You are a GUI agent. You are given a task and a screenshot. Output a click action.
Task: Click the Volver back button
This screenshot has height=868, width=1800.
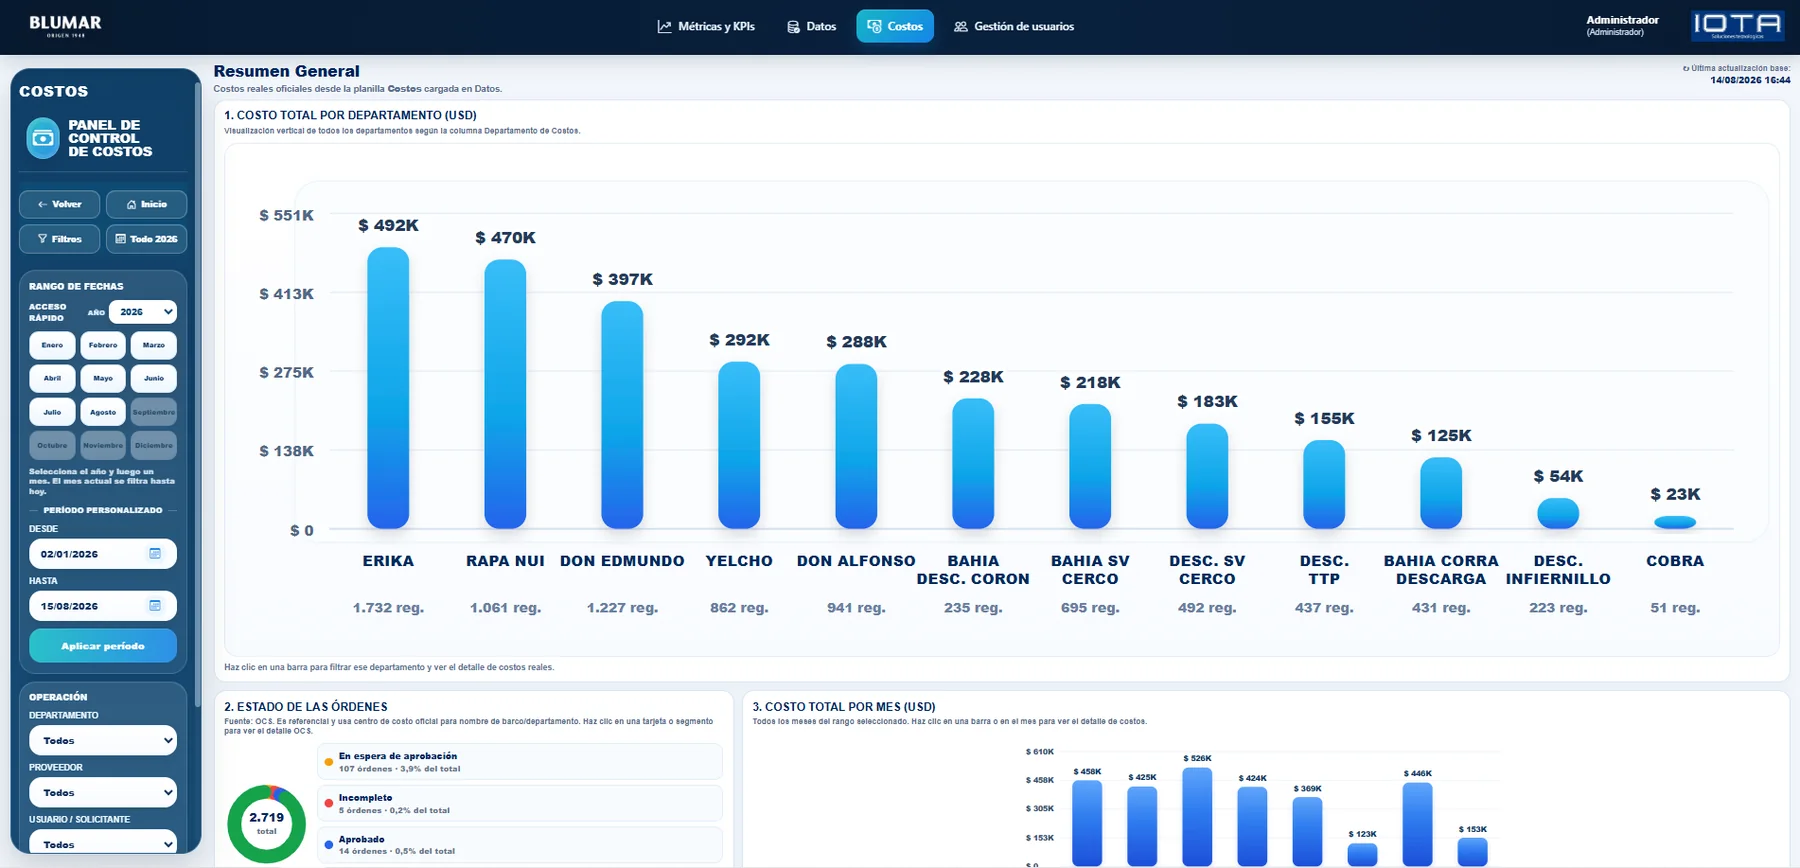tap(59, 204)
